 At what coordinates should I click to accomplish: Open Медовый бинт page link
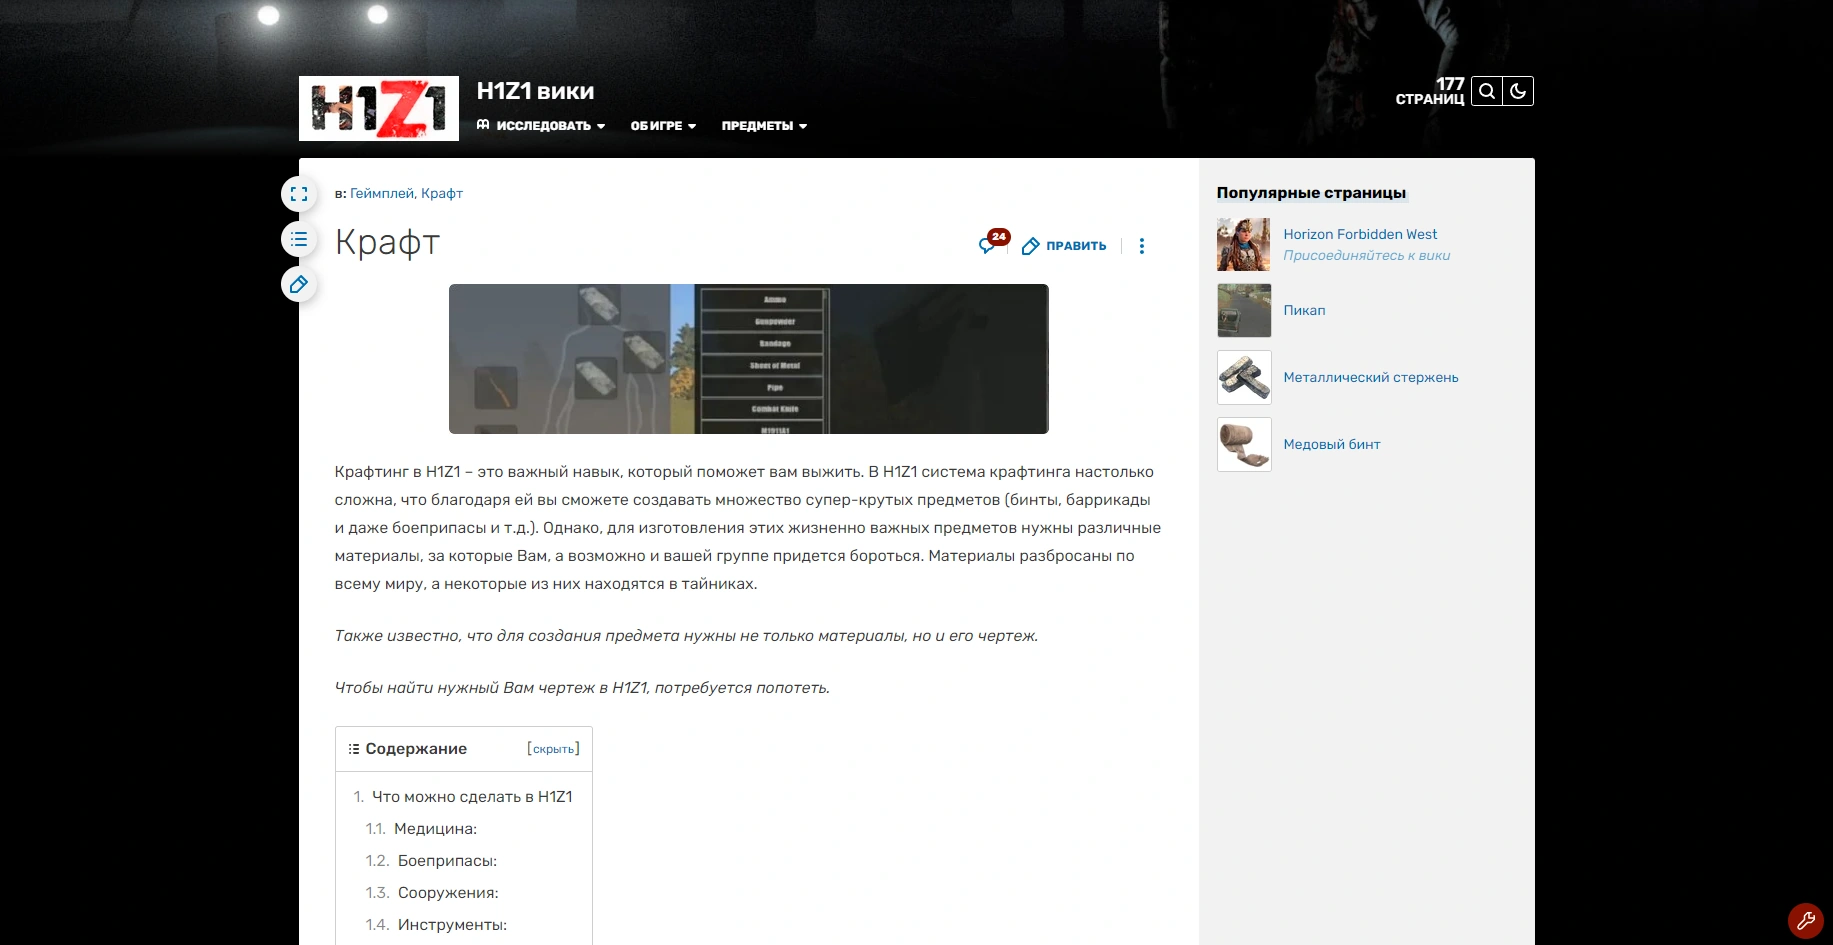[1332, 445]
